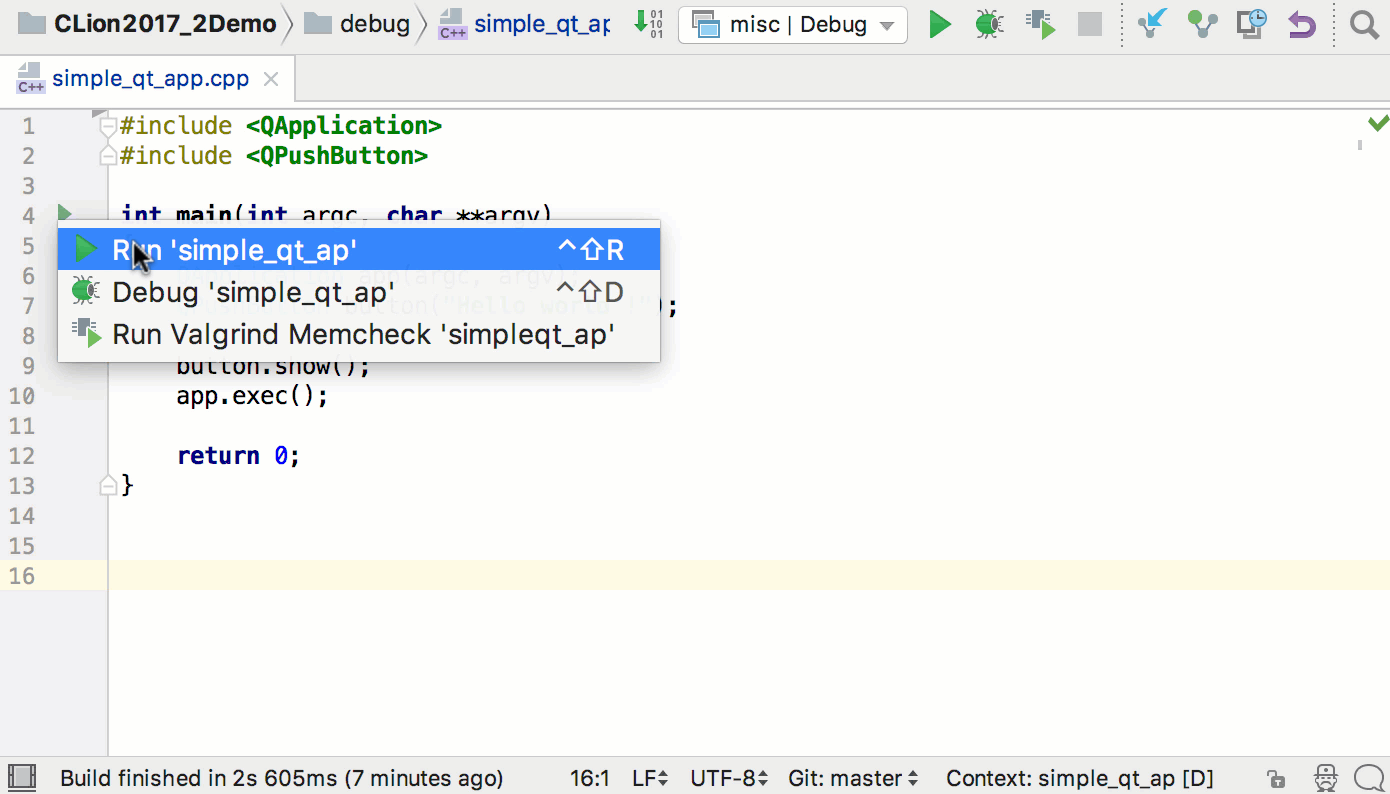Toggle tool windows icon in status bar
Image resolution: width=1390 pixels, height=794 pixels.
[x=21, y=777]
